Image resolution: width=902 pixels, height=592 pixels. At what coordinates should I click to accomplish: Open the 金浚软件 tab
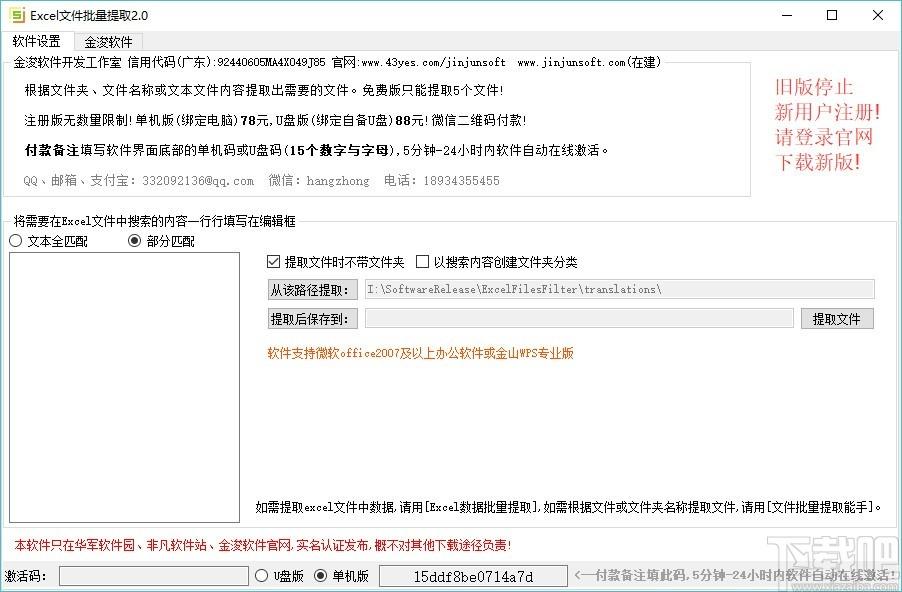[x=108, y=42]
